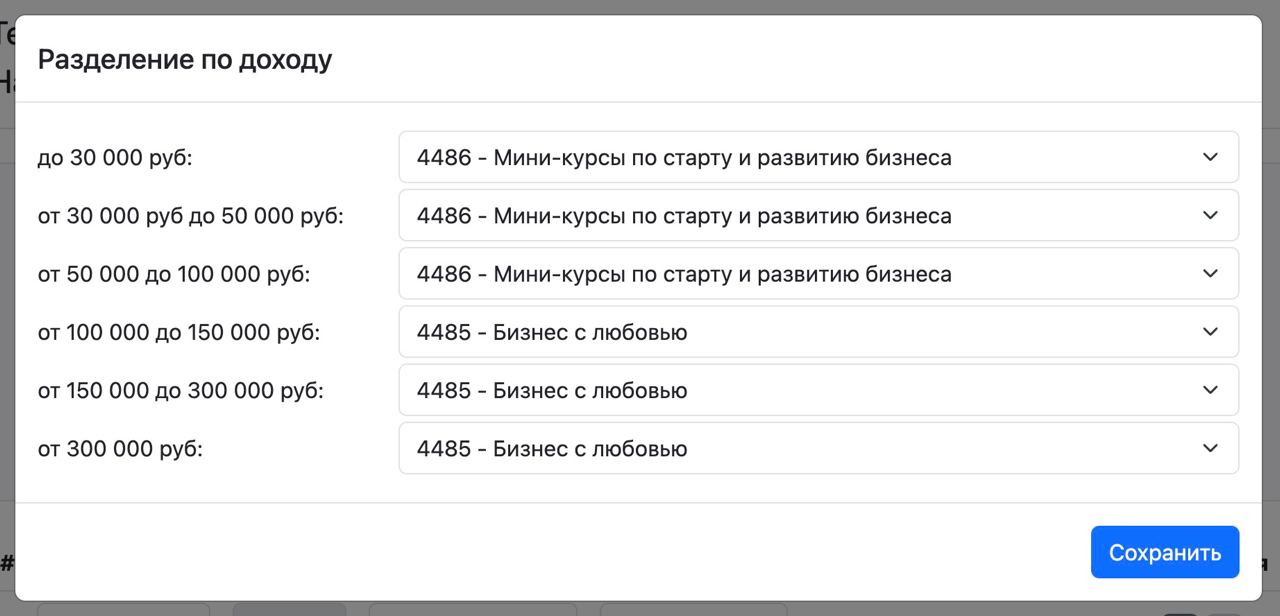Expand the select box for 'от 300 000 руб'
Screen dimensions: 1280x616
tap(819, 448)
